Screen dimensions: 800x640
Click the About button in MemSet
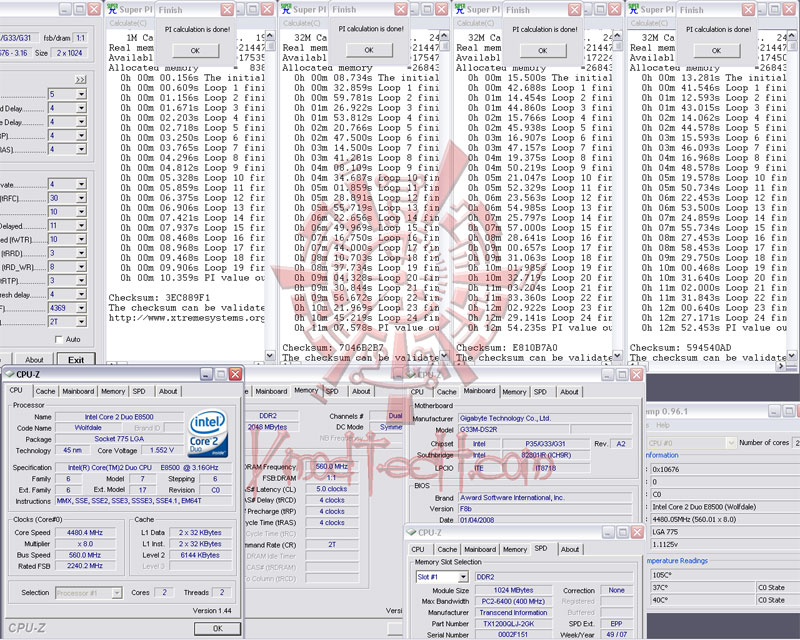pos(34,359)
